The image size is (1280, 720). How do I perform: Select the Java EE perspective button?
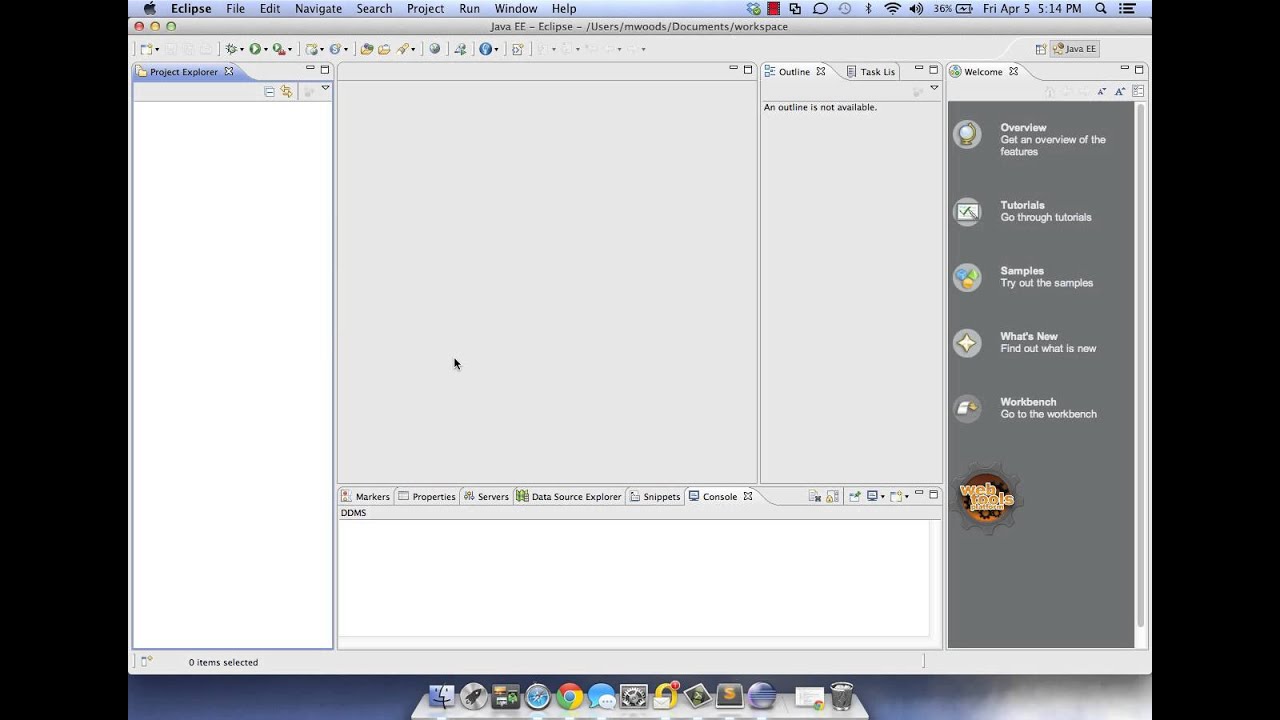point(1075,49)
